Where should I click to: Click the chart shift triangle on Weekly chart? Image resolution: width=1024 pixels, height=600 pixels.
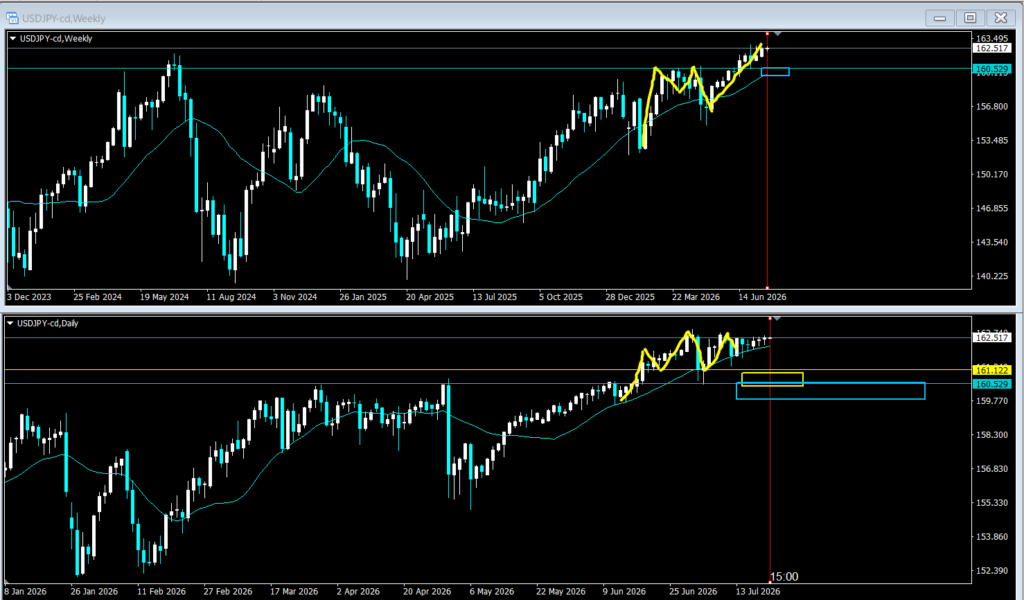777,33
